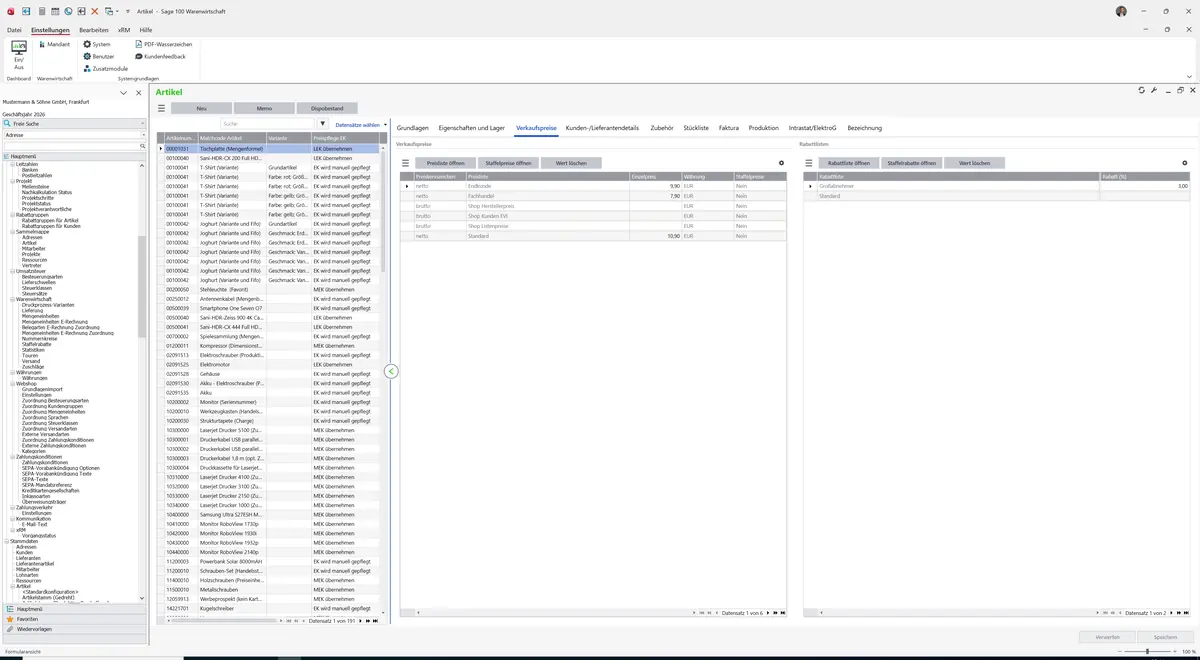Image resolution: width=1200 pixels, height=660 pixels.
Task: Open Mandant settings in the ribbon
Action: tap(53, 44)
